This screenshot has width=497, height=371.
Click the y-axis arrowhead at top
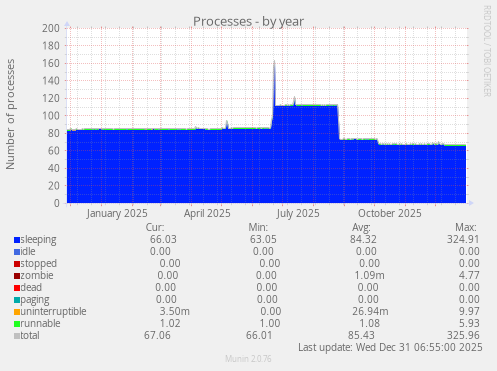(67, 24)
